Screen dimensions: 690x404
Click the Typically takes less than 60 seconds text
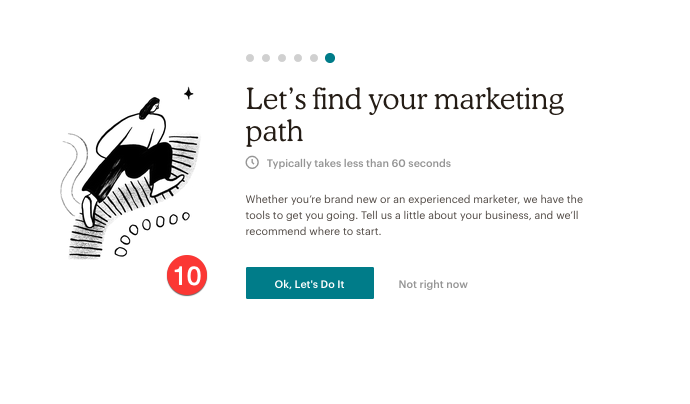coord(358,163)
